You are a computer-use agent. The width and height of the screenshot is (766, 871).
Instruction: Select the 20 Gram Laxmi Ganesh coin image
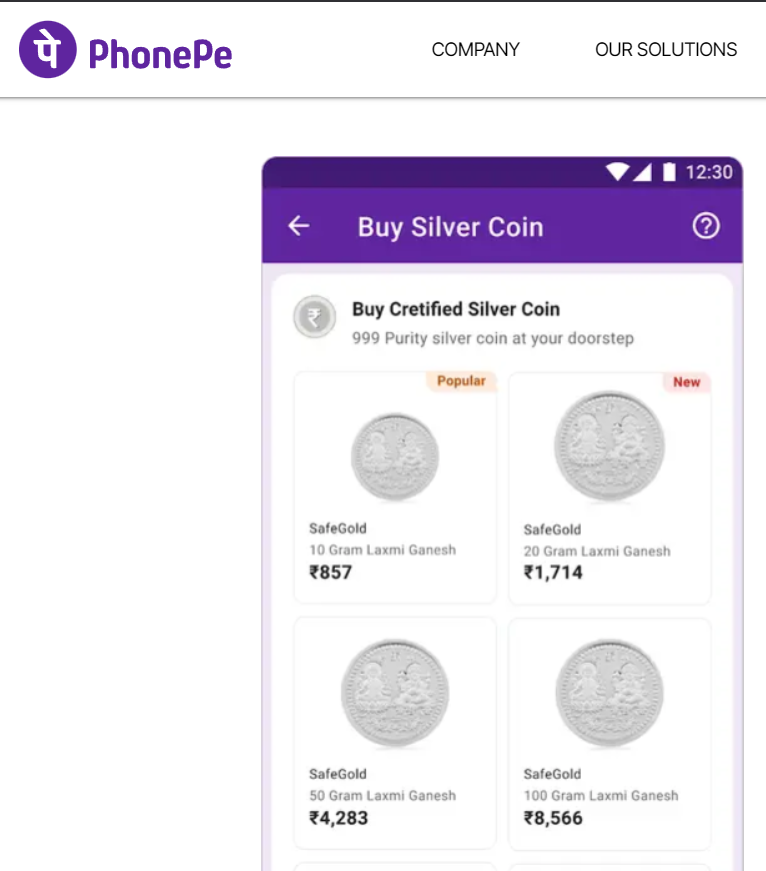(609, 446)
